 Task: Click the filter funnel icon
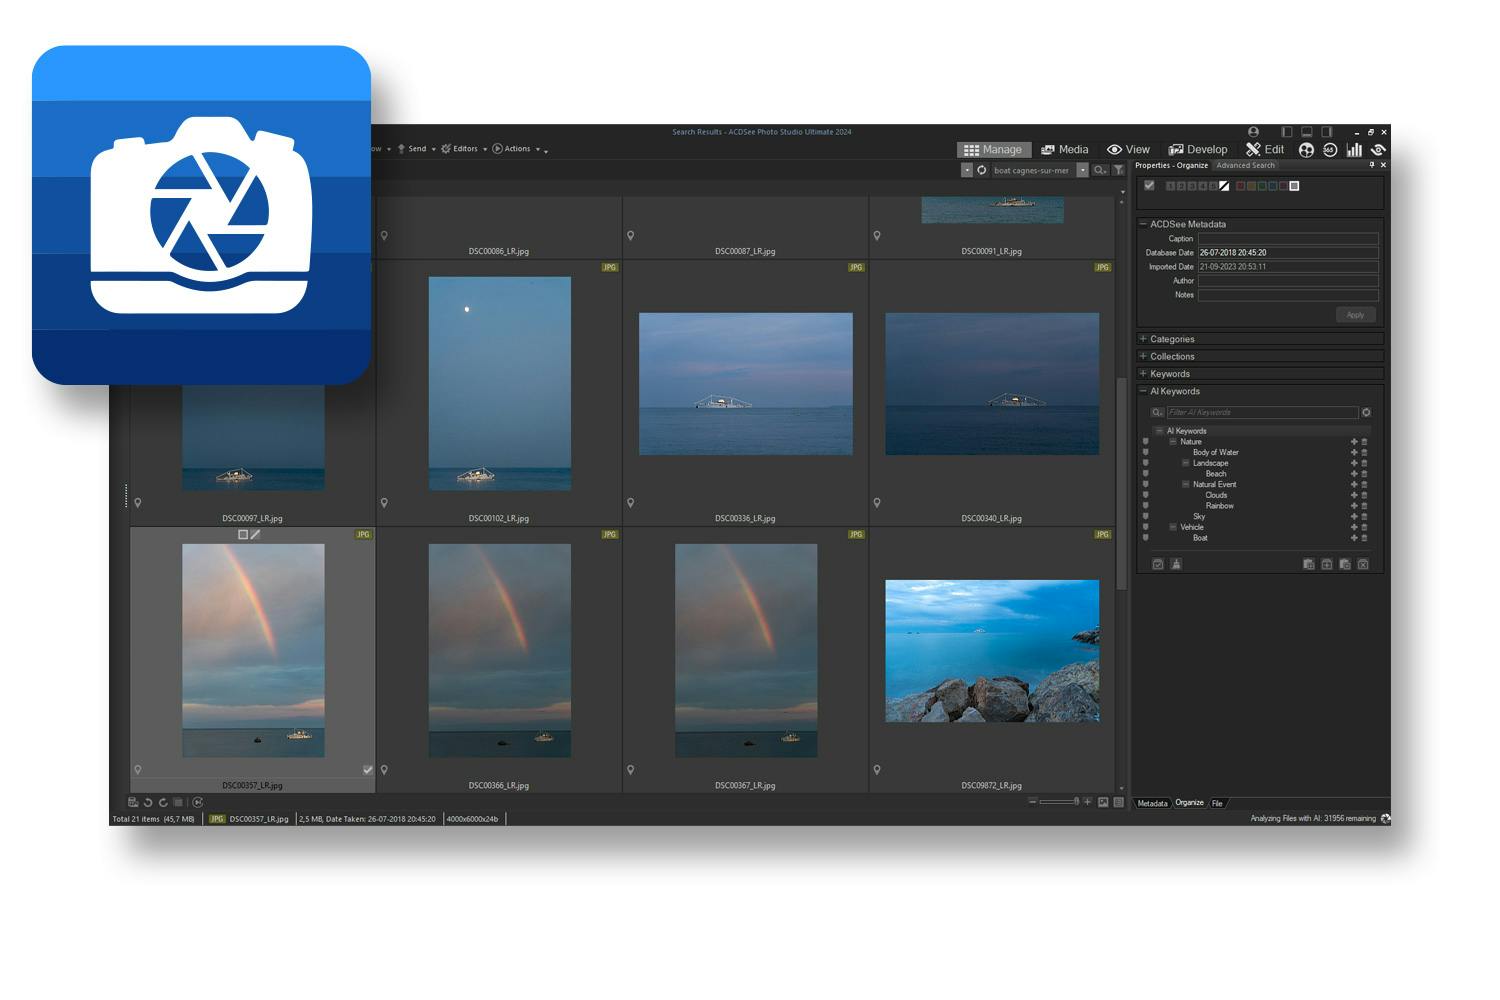1119,170
